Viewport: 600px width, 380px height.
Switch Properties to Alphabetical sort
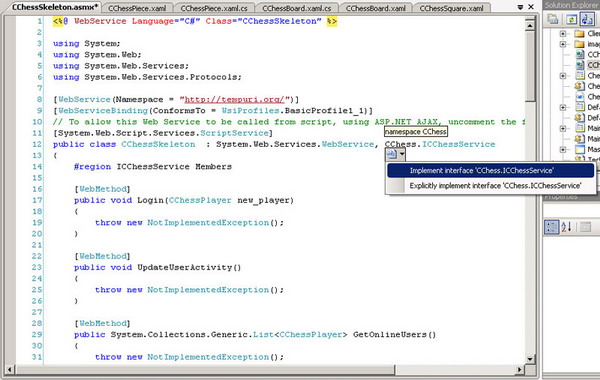pyautogui.click(x=566, y=227)
